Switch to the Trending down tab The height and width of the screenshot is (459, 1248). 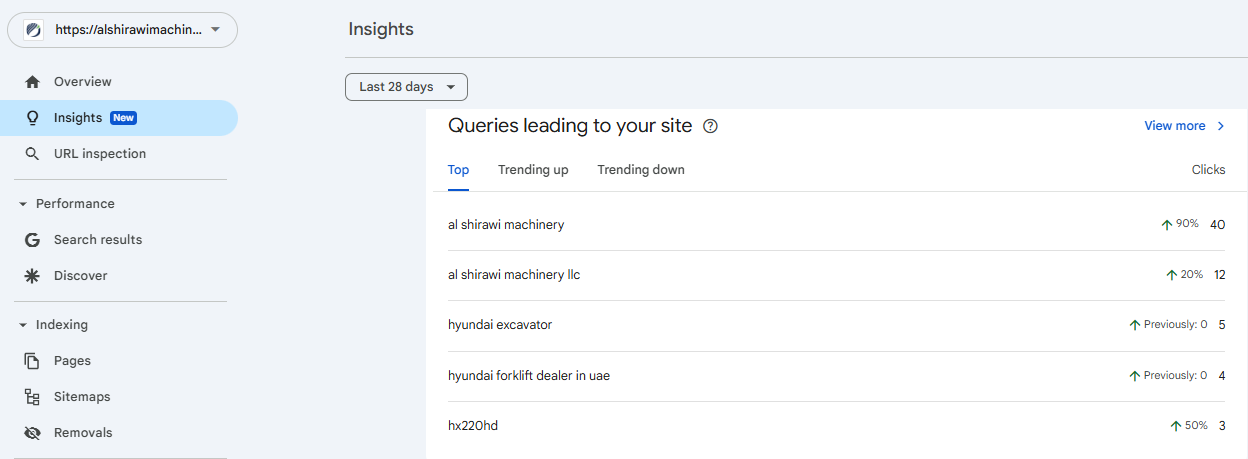(x=641, y=170)
